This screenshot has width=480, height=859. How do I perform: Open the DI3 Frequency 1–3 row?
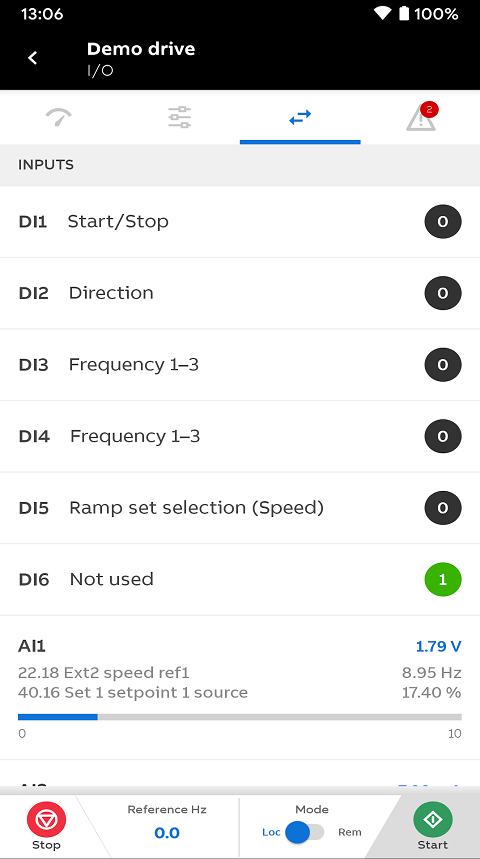(x=240, y=365)
